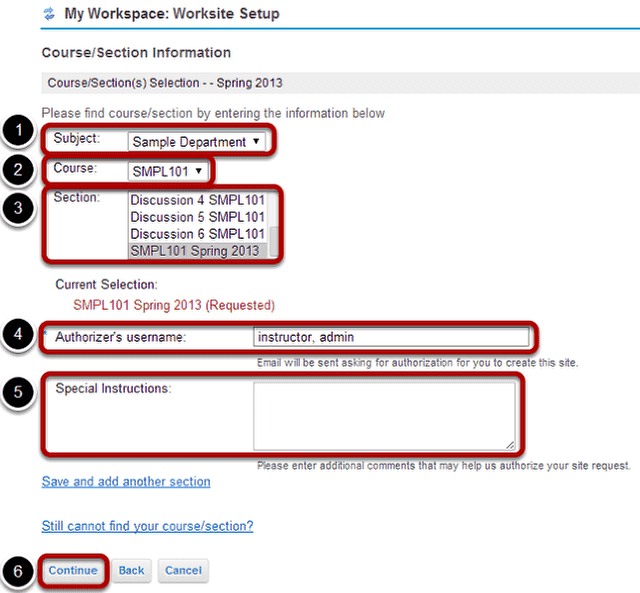Open the Course dropdown showing SMPL101

(x=168, y=171)
